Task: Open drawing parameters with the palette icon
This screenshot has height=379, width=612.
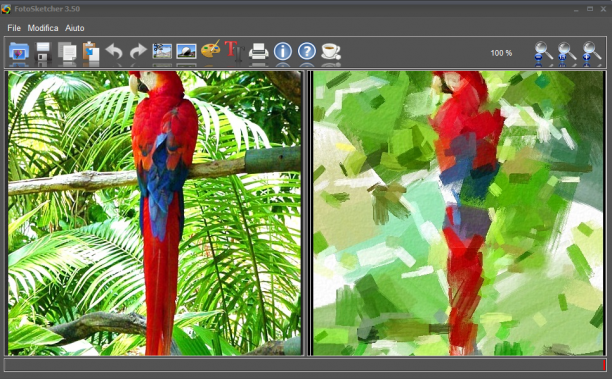Action: pyautogui.click(x=210, y=50)
